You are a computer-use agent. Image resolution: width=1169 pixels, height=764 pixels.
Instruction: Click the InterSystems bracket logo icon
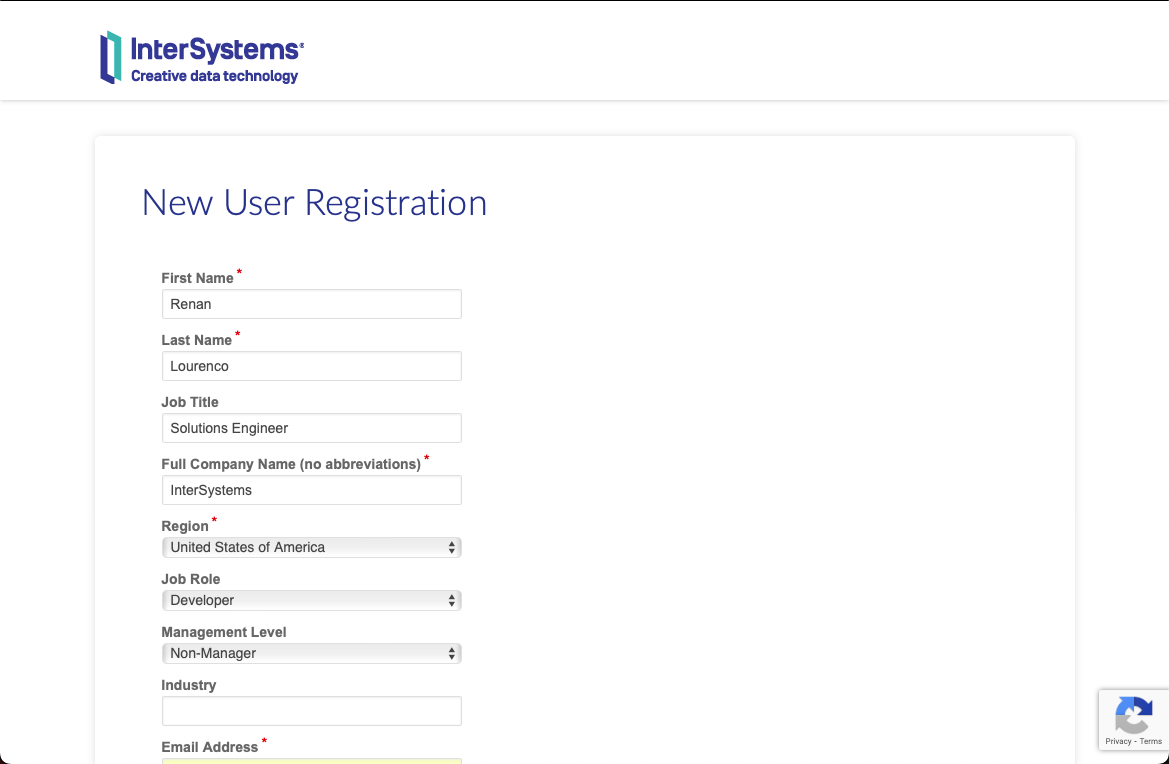[110, 57]
